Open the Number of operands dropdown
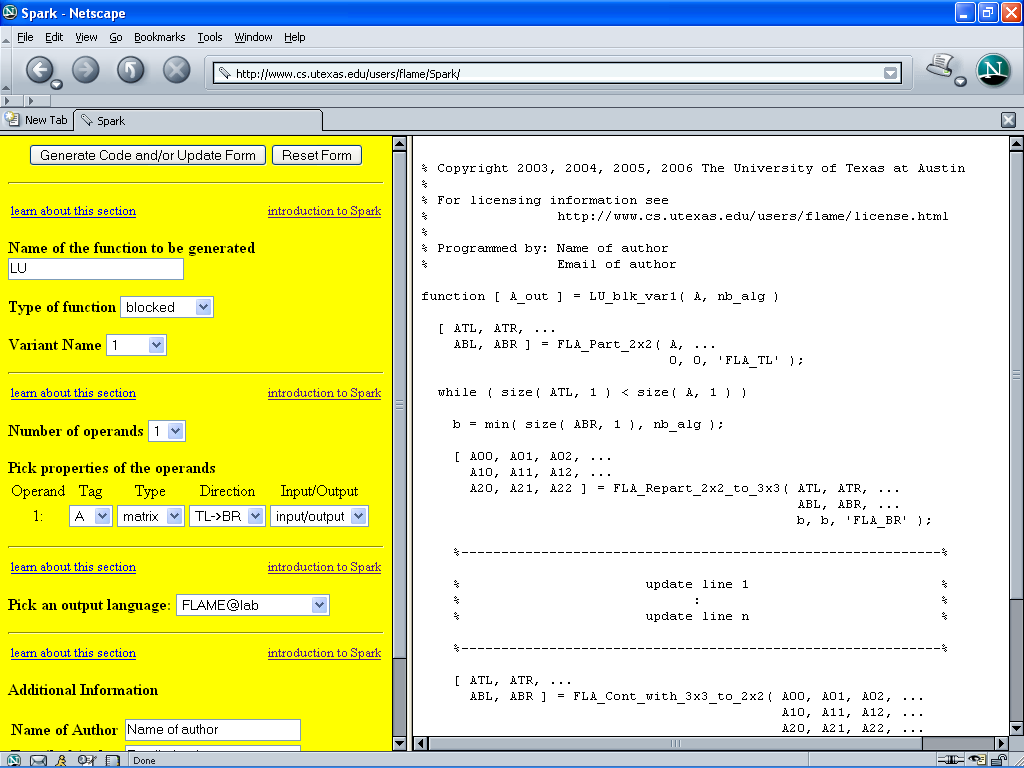 pyautogui.click(x=167, y=431)
